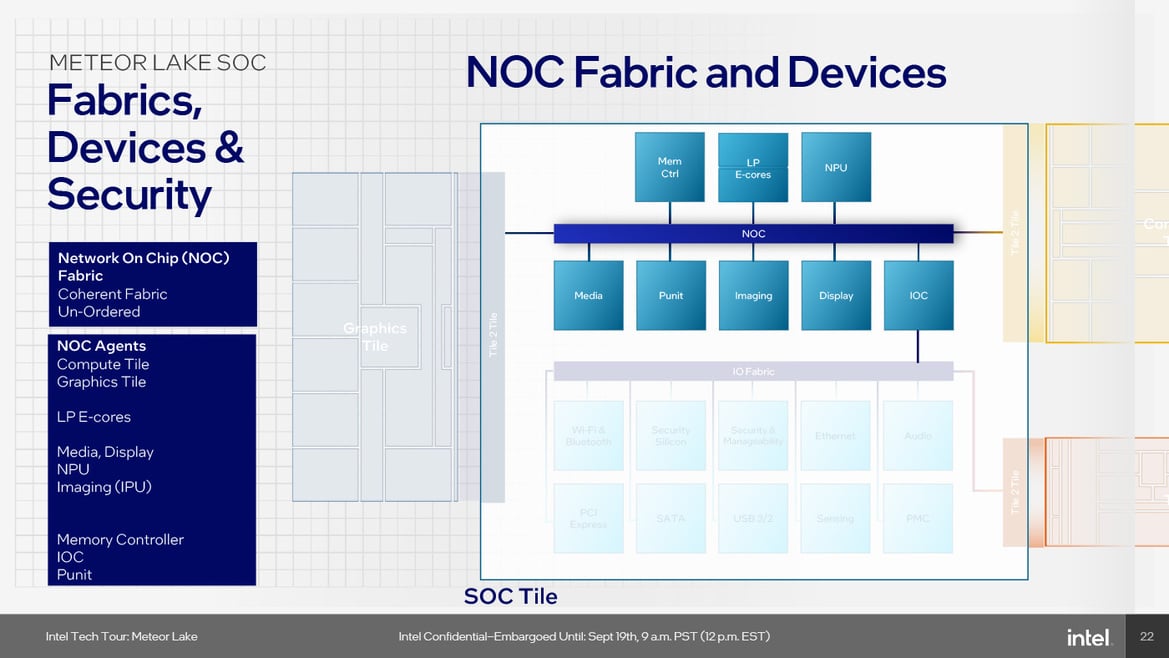Image resolution: width=1169 pixels, height=658 pixels.
Task: Click the orange Tile 2 Tile connector strip
Action: pyautogui.click(x=1015, y=492)
